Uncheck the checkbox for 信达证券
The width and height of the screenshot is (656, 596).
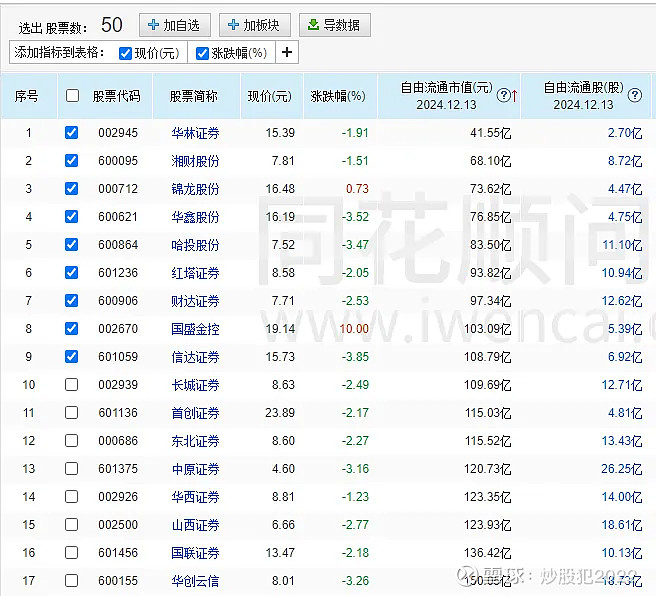(72, 356)
